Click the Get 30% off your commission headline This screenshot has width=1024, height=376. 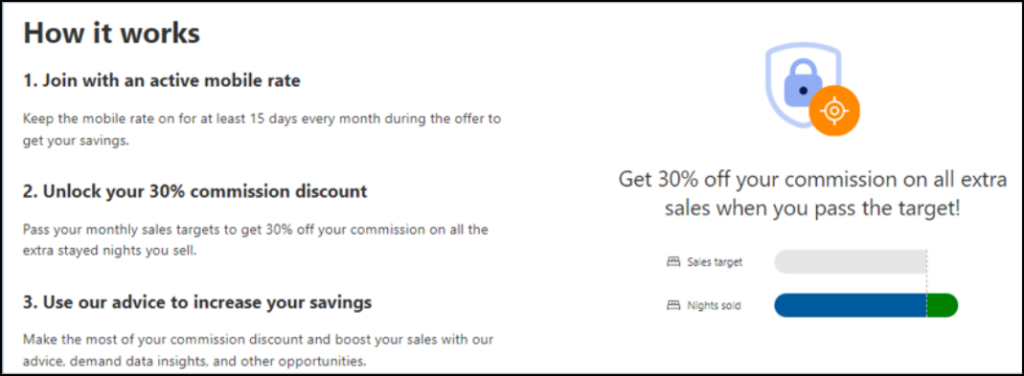click(x=812, y=194)
